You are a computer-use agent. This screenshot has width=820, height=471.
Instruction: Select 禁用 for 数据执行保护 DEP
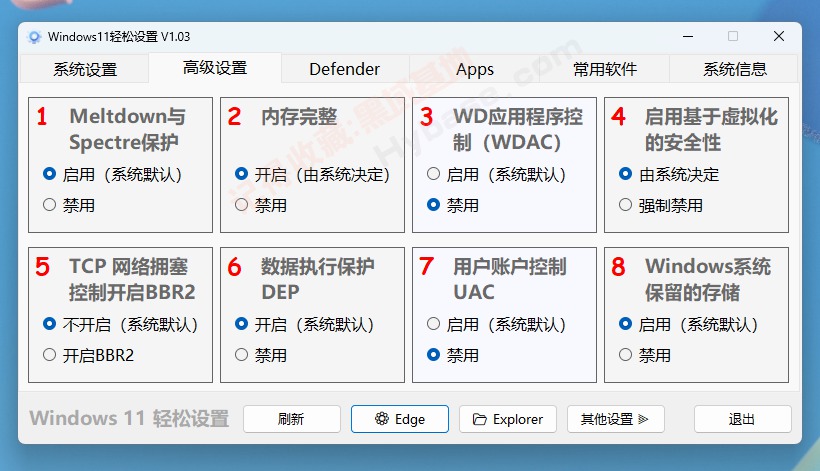tap(261, 355)
